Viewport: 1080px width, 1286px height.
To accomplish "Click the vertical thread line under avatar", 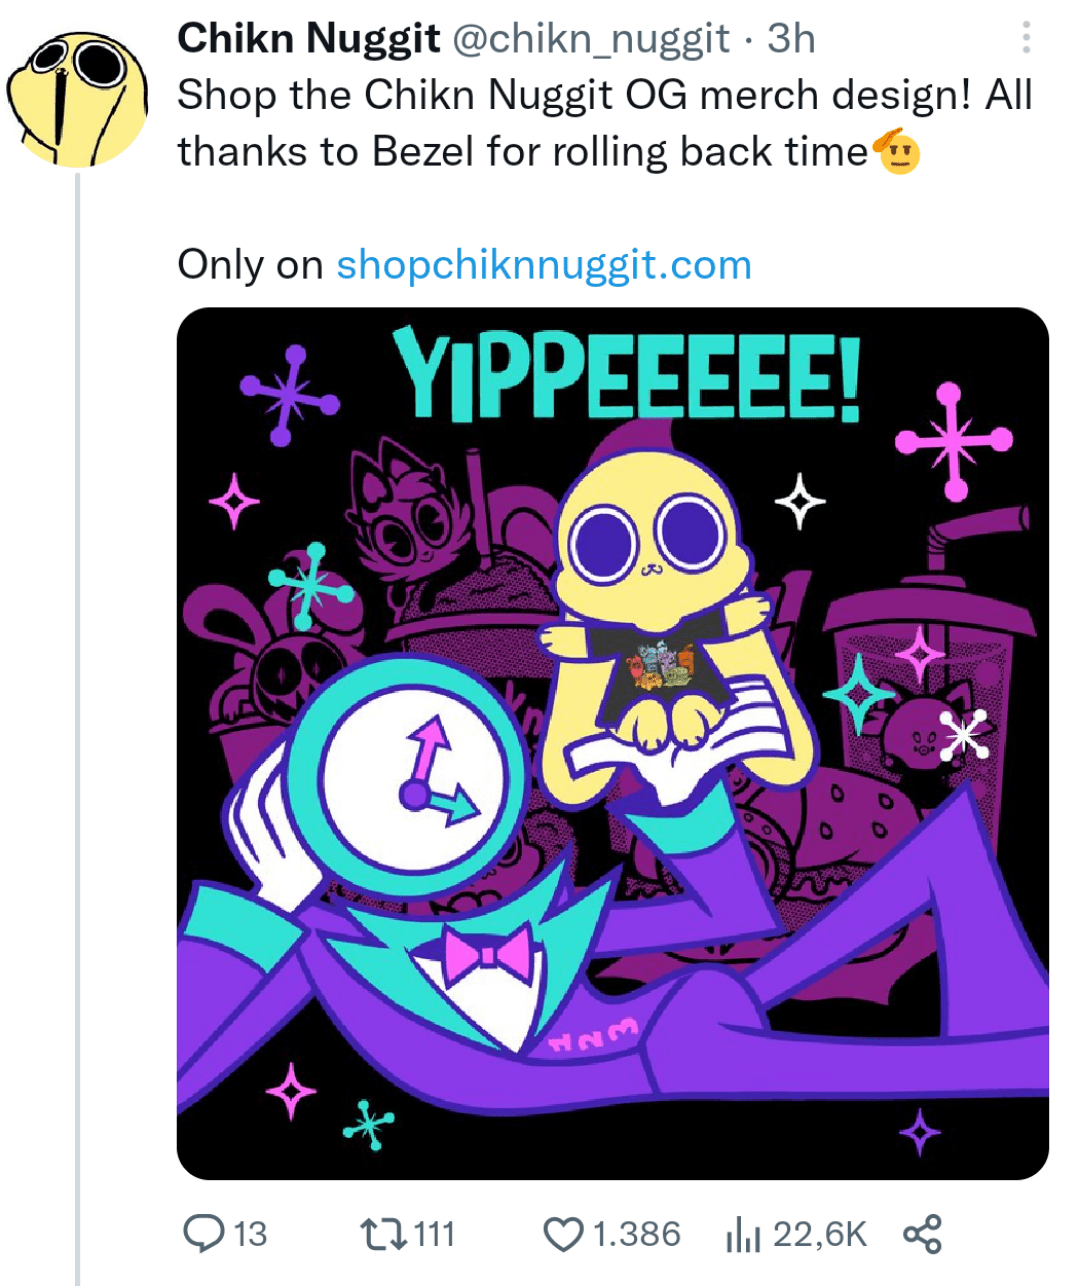I will click(78, 700).
